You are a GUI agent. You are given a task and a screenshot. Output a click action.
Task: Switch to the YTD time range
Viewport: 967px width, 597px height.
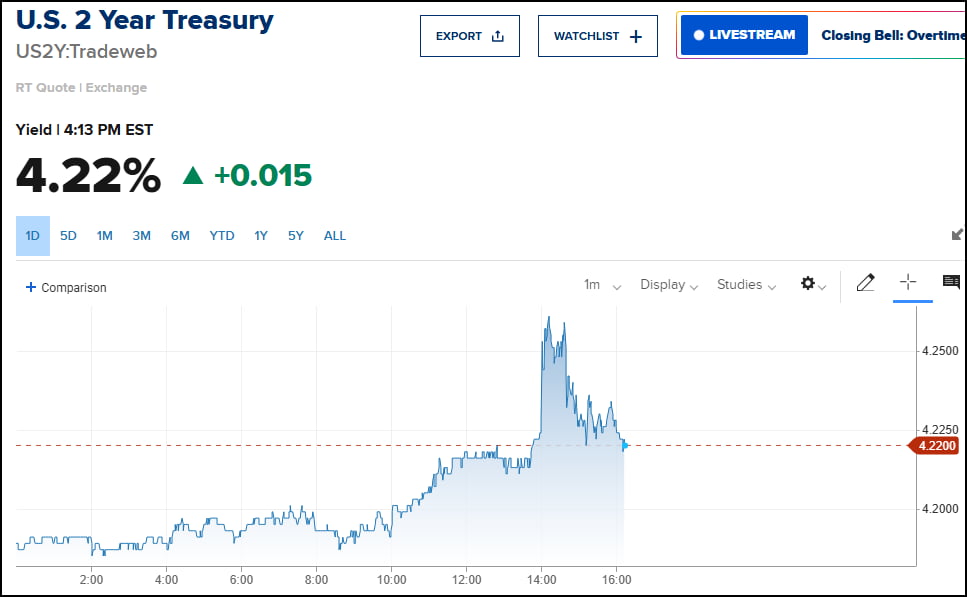click(222, 236)
